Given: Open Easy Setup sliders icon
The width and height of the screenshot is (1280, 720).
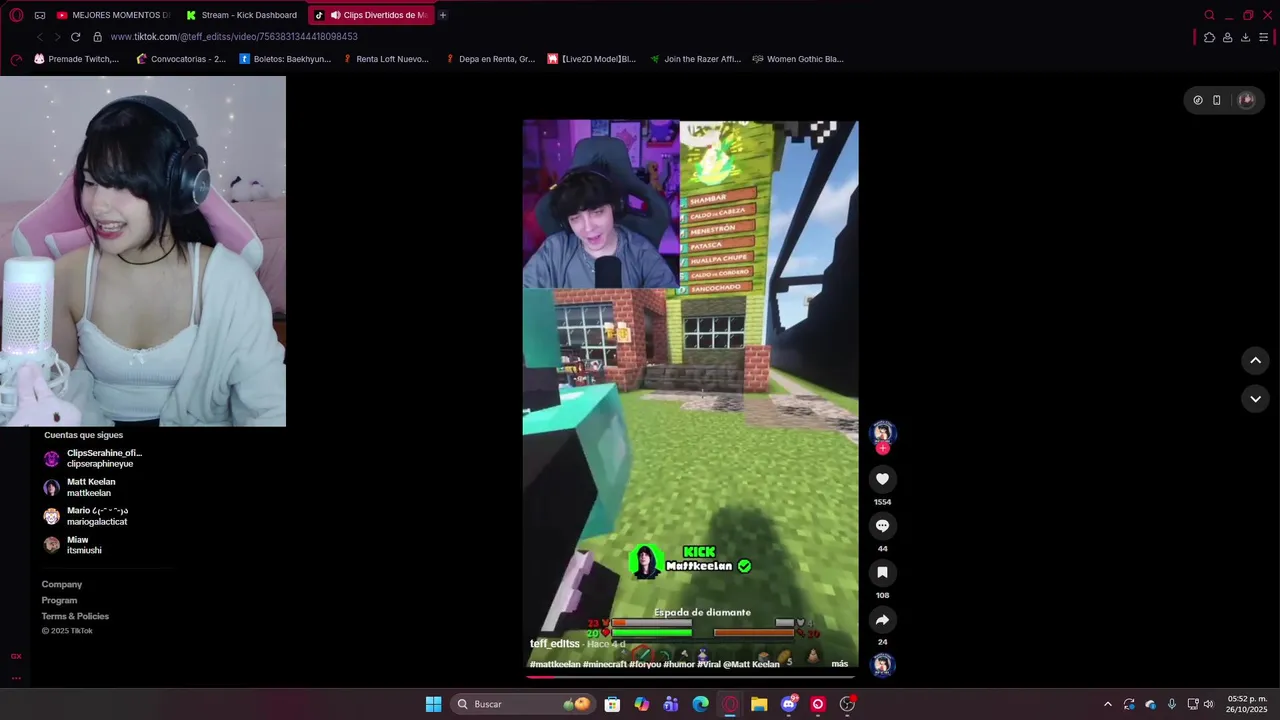Looking at the screenshot, I should [x=1264, y=37].
